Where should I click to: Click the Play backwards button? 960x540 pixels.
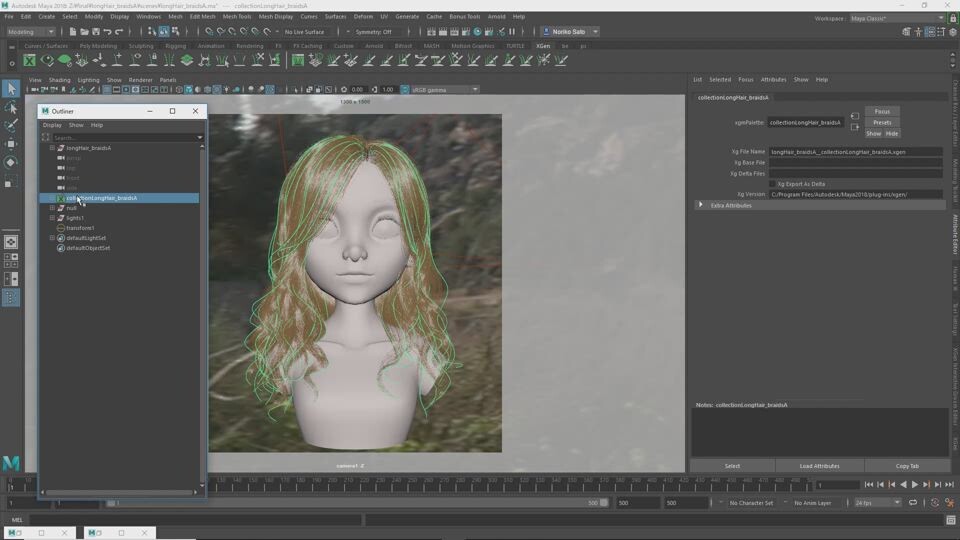pyautogui.click(x=903, y=485)
